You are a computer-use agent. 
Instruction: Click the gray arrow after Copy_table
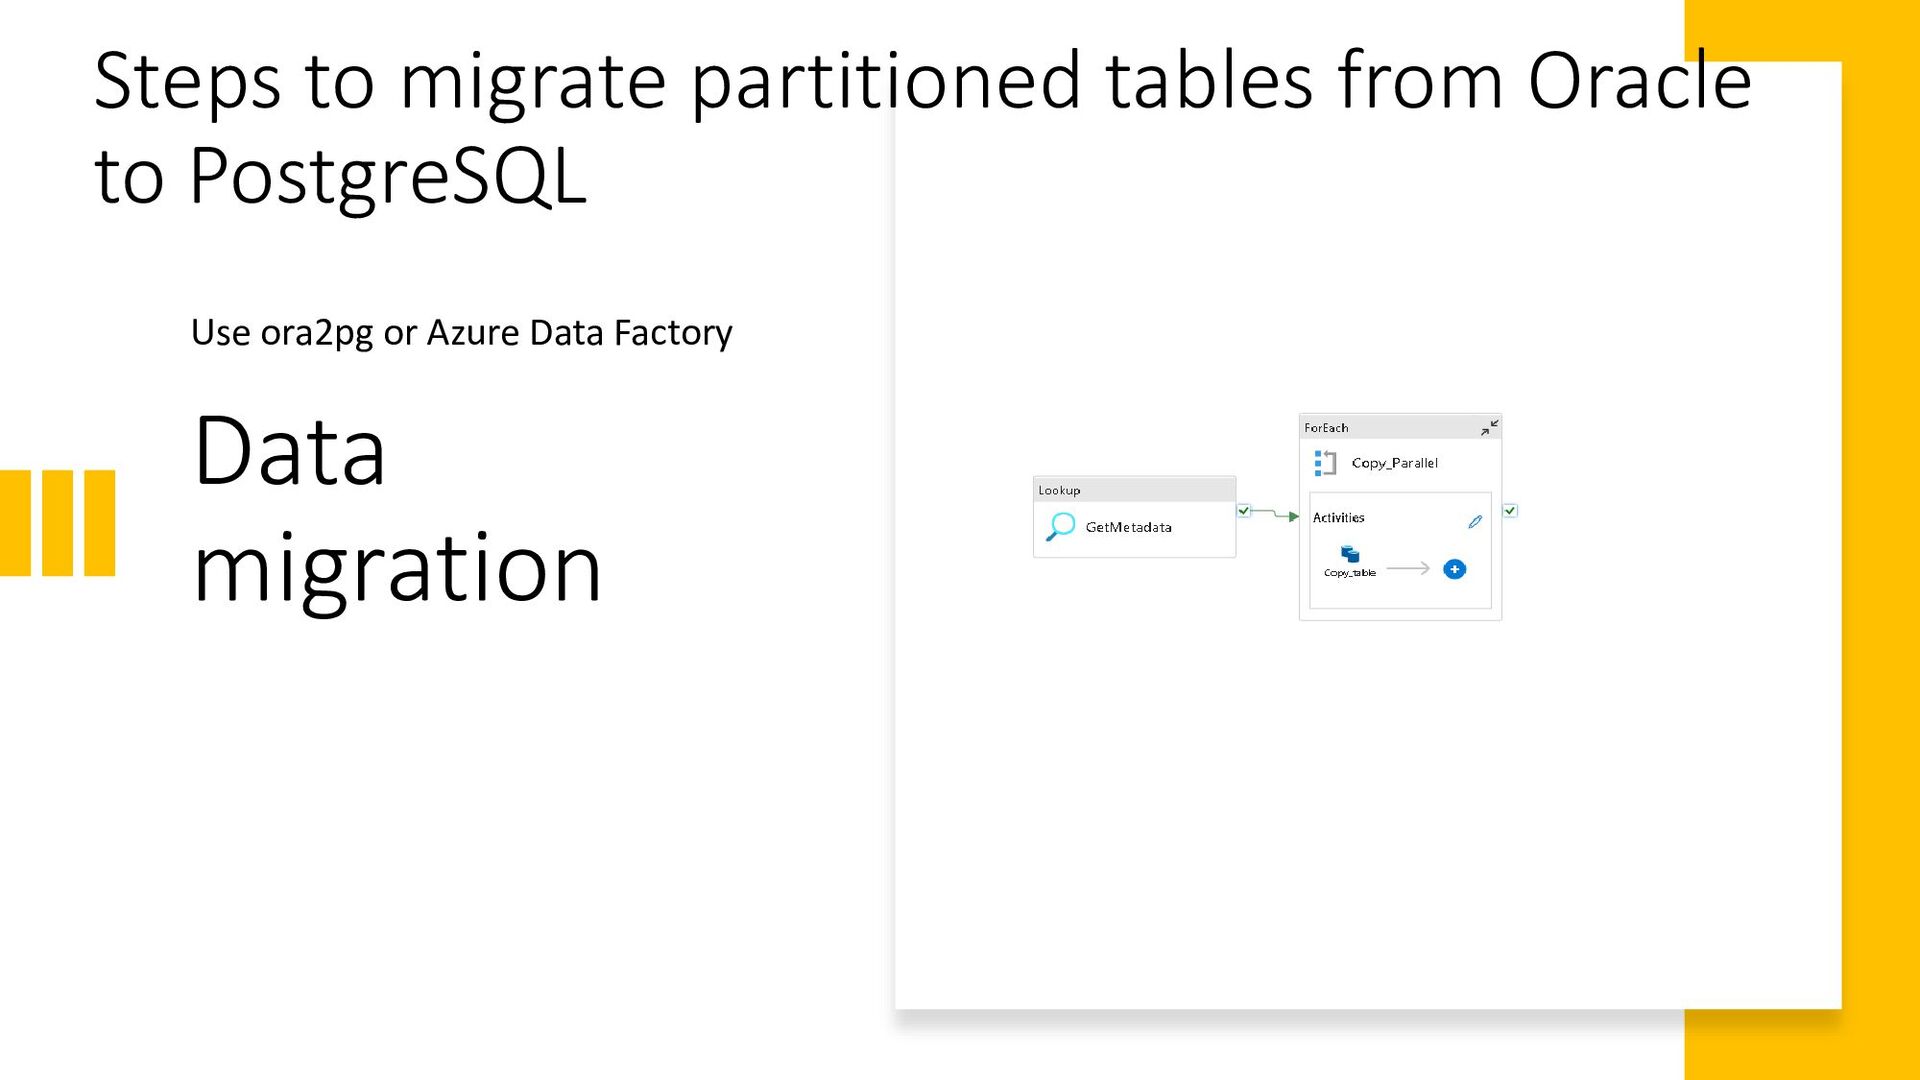click(x=1408, y=568)
